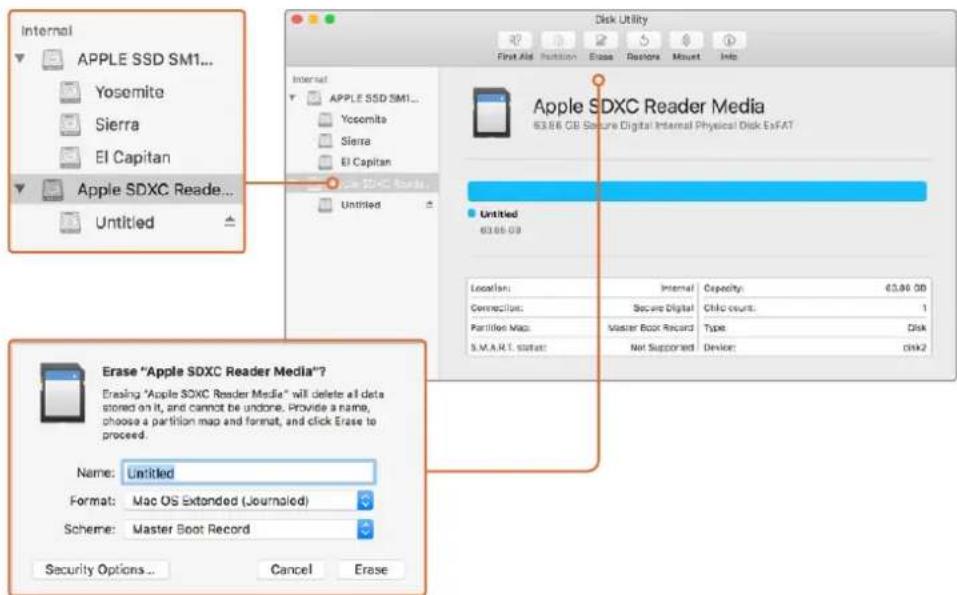Click the Yosemite volume icon in the enlarged sidebar callout
The height and width of the screenshot is (595, 957).
pos(70,92)
